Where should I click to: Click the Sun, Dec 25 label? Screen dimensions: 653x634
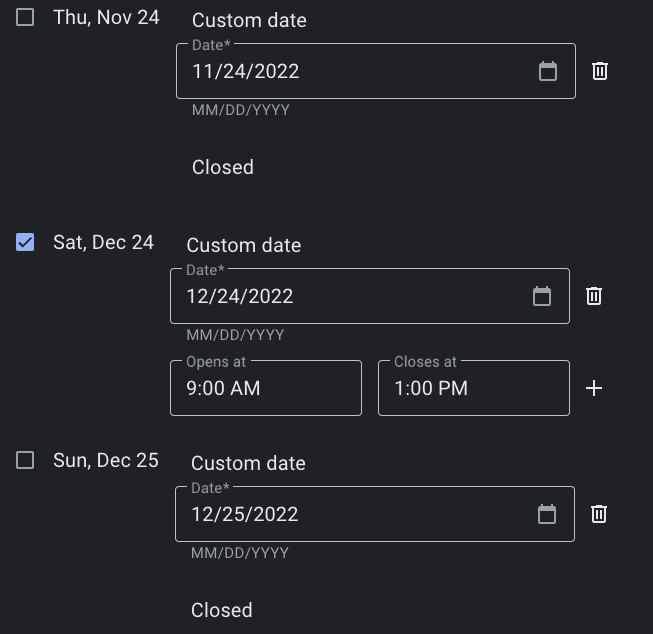[106, 460]
